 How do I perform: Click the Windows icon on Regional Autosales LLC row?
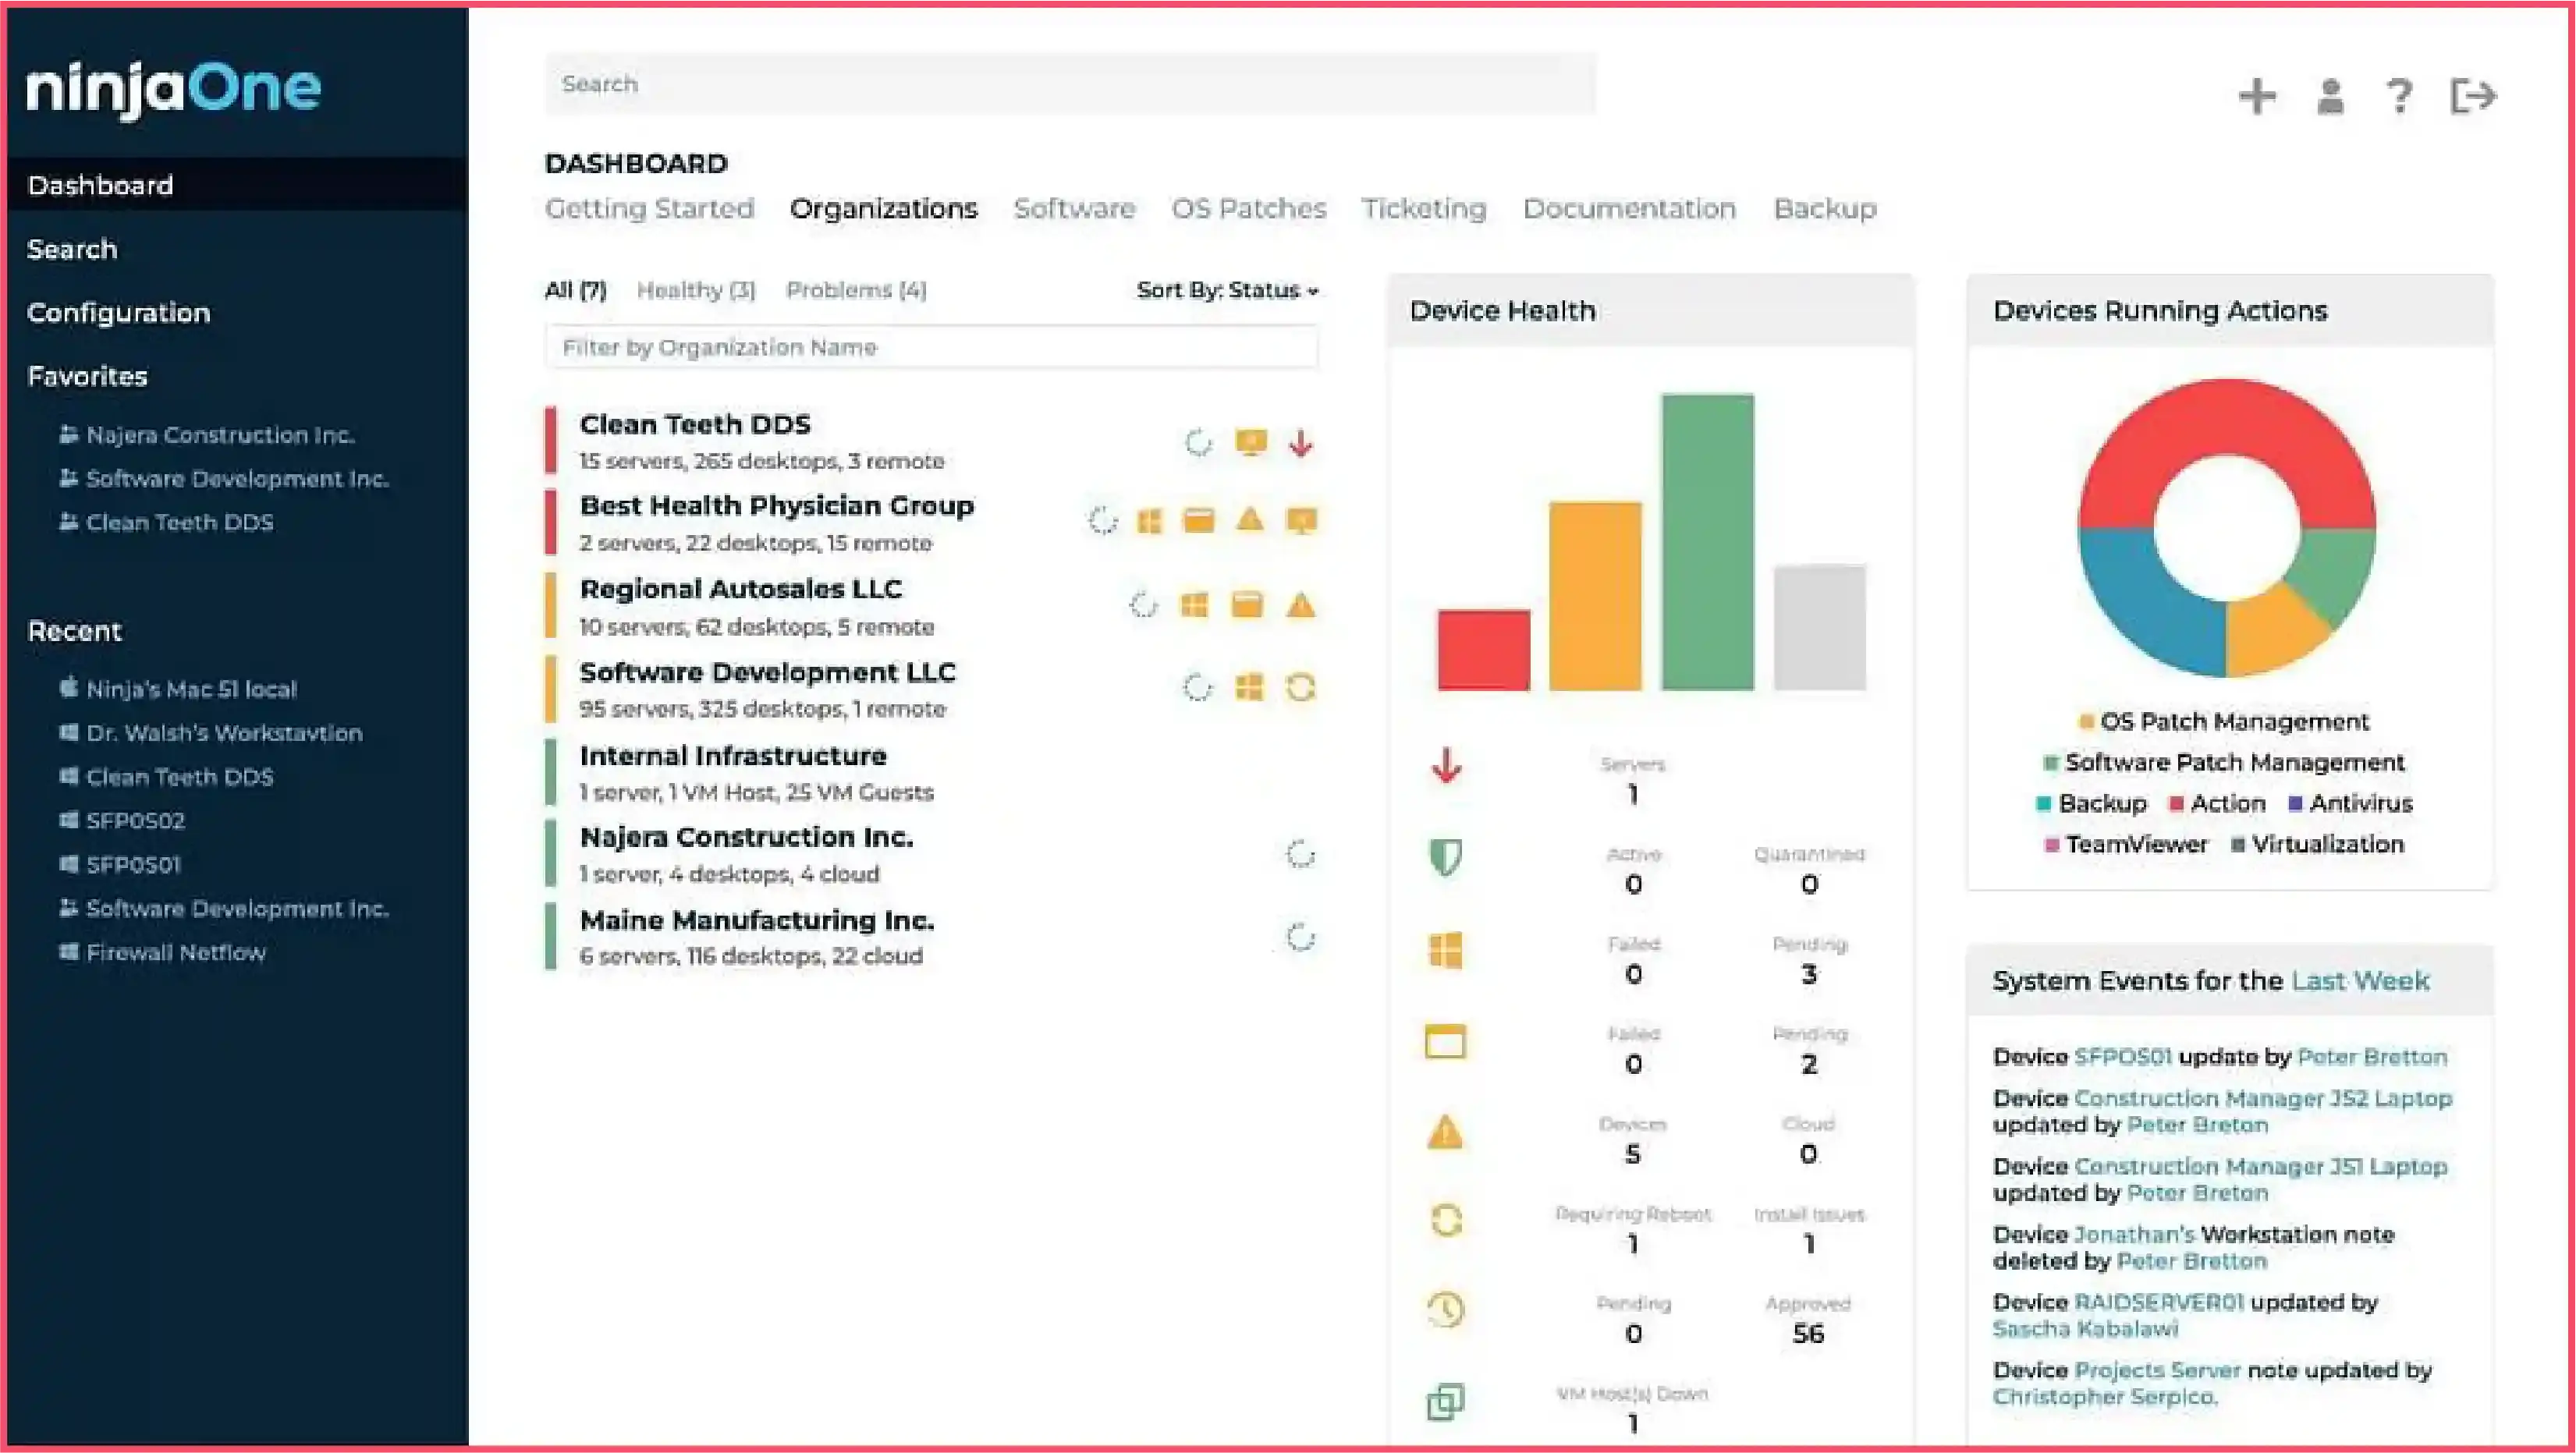(x=1194, y=605)
